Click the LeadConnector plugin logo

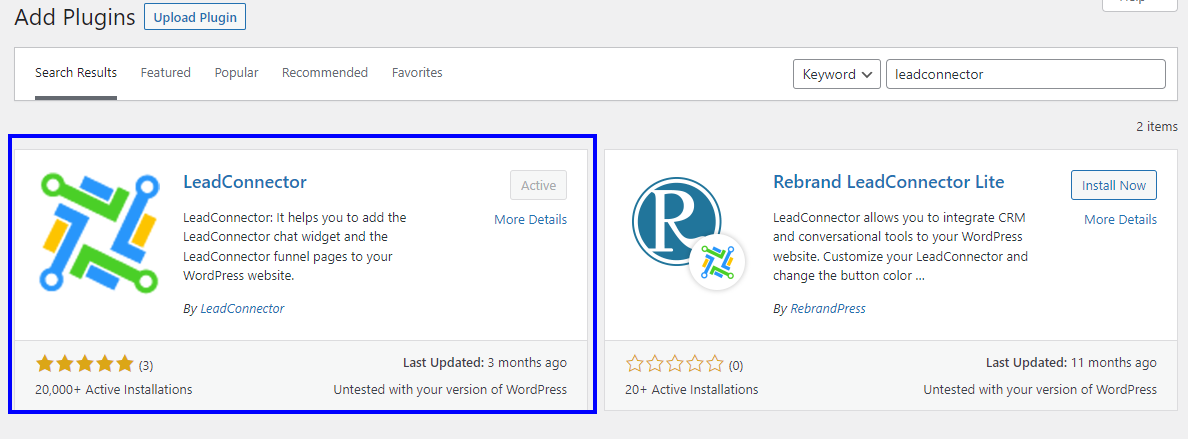pyautogui.click(x=98, y=232)
